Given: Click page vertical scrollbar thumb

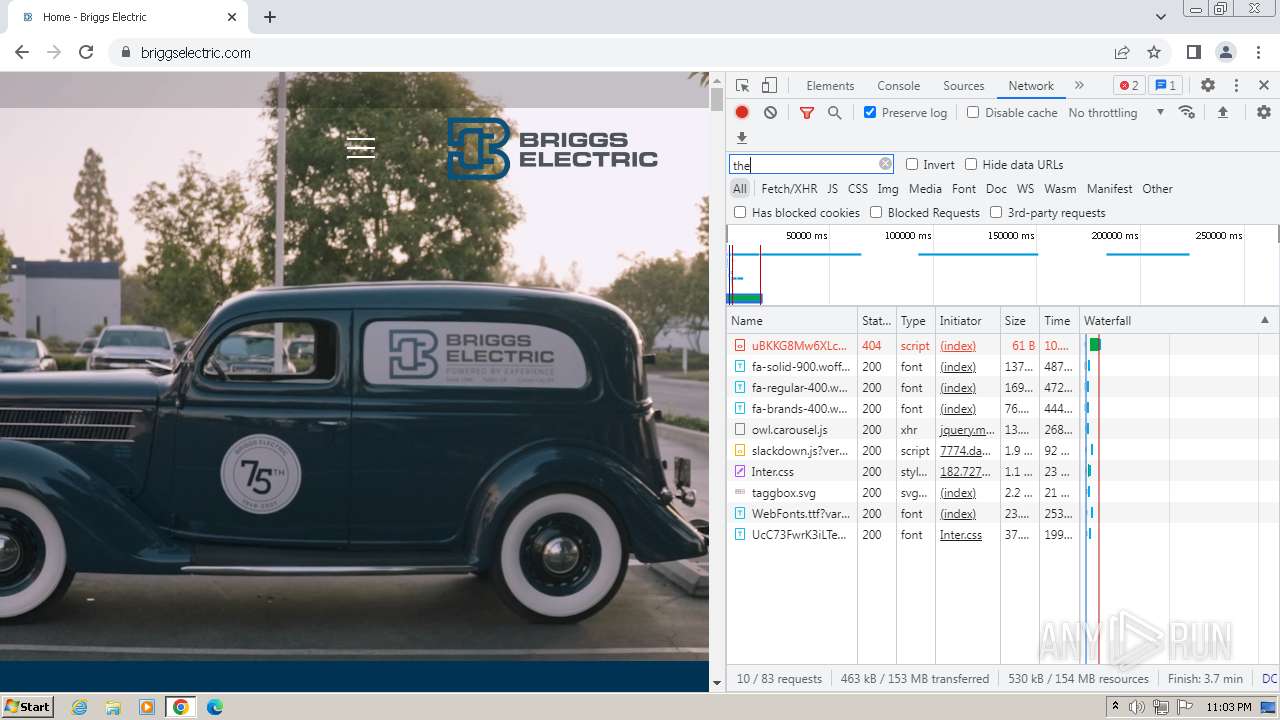Looking at the screenshot, I should click(716, 99).
